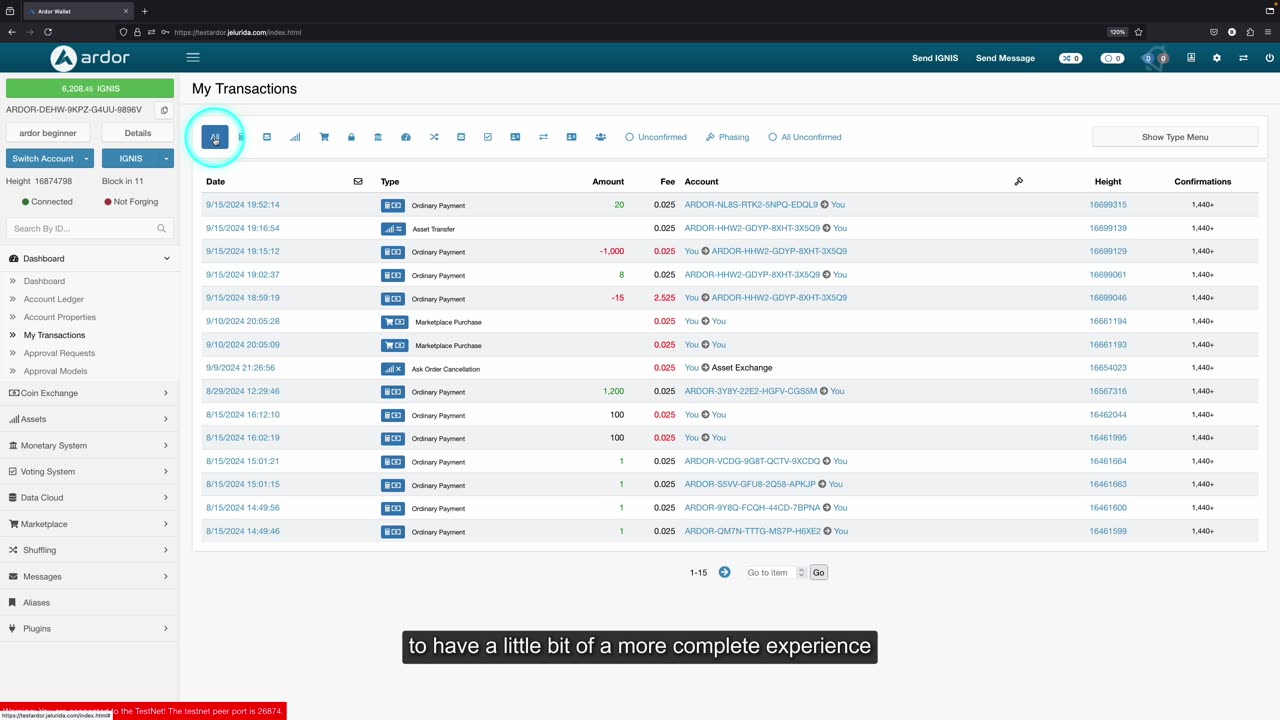Open the 9/15/2024 19:52:14 transaction link
The width and height of the screenshot is (1280, 720).
243,205
